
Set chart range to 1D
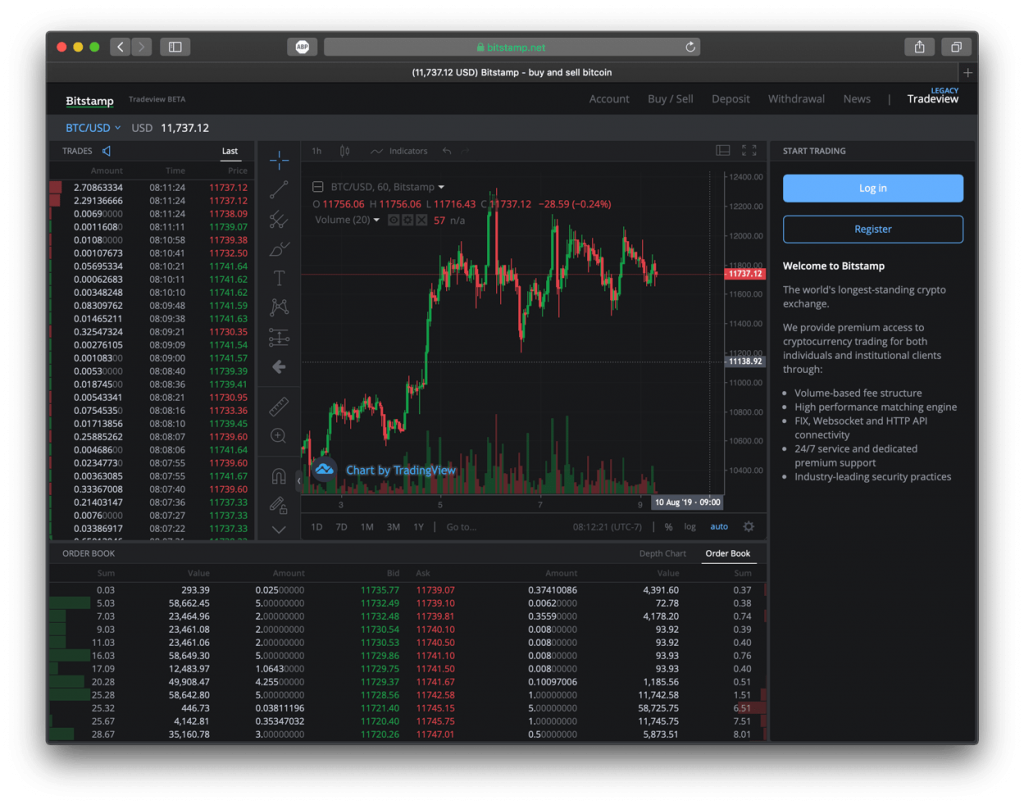pos(317,527)
